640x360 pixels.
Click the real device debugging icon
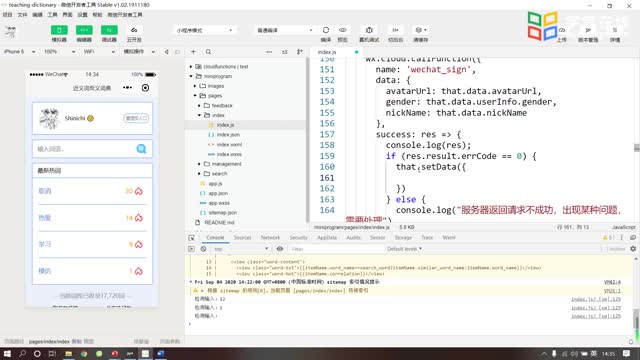click(x=369, y=30)
